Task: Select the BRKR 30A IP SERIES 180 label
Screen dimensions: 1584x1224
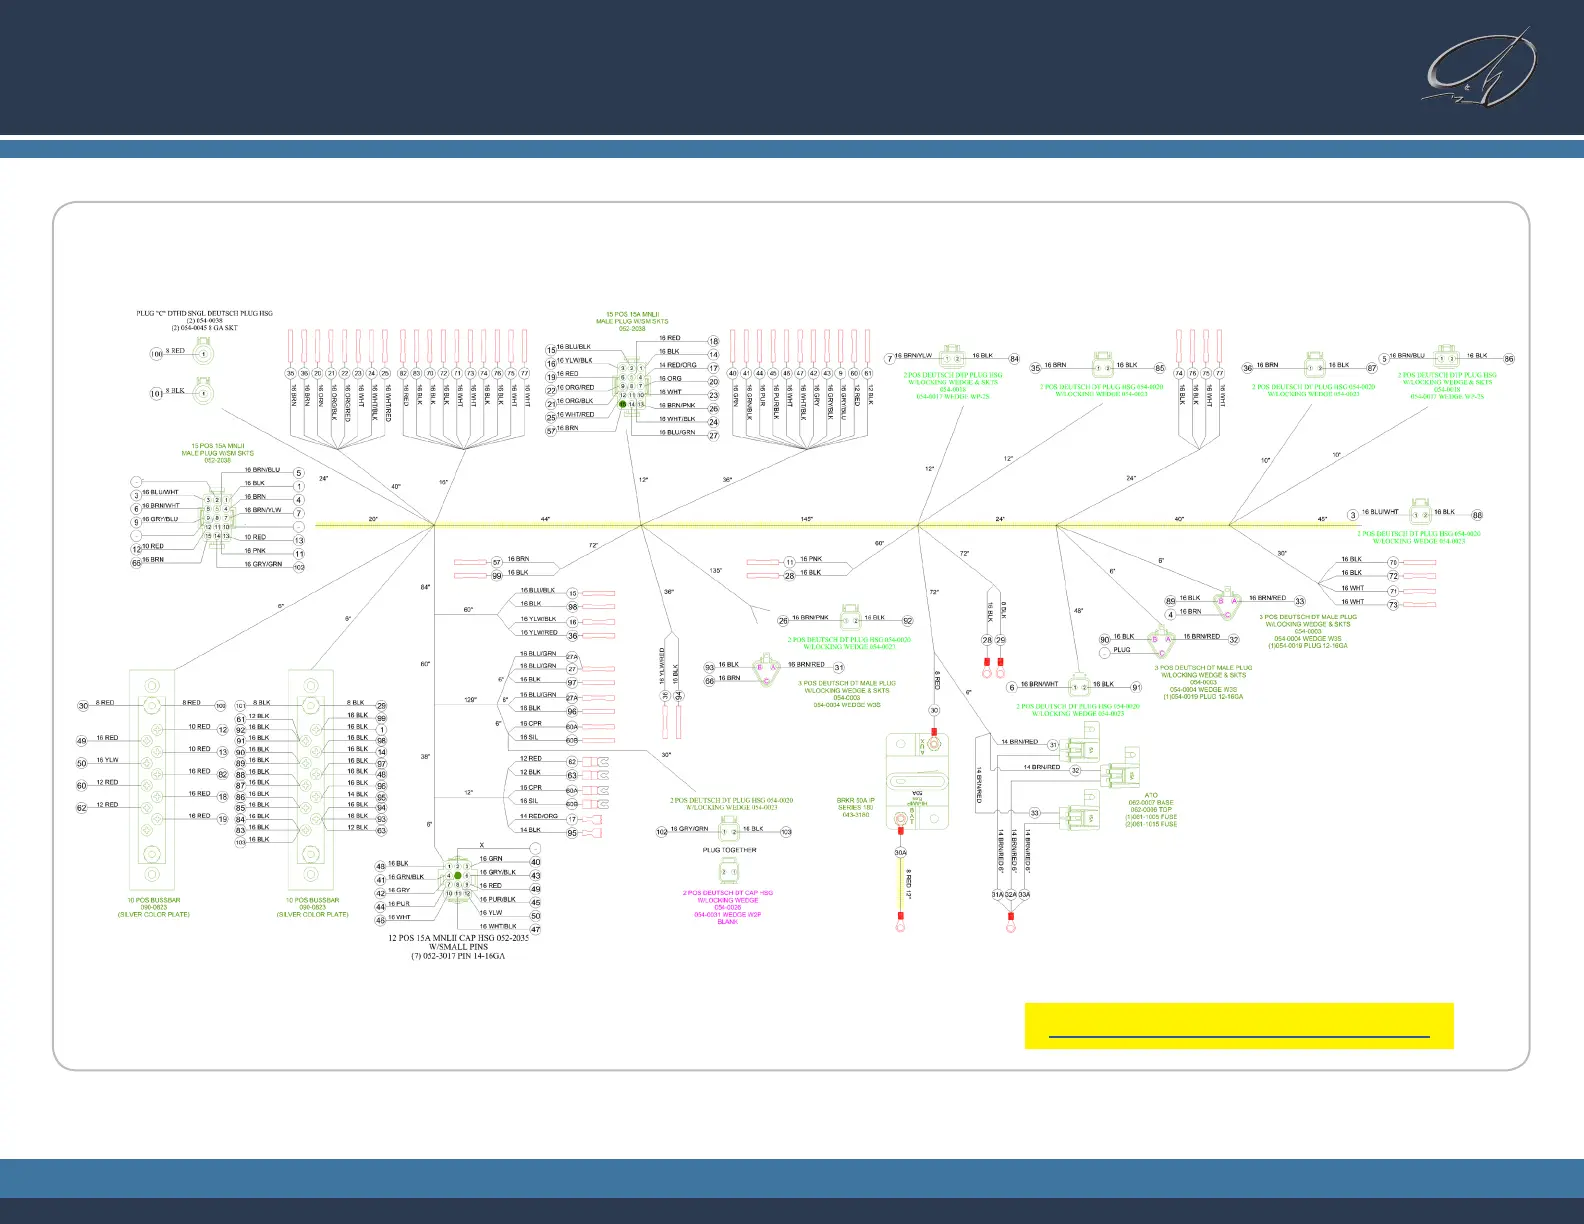Action: [855, 807]
